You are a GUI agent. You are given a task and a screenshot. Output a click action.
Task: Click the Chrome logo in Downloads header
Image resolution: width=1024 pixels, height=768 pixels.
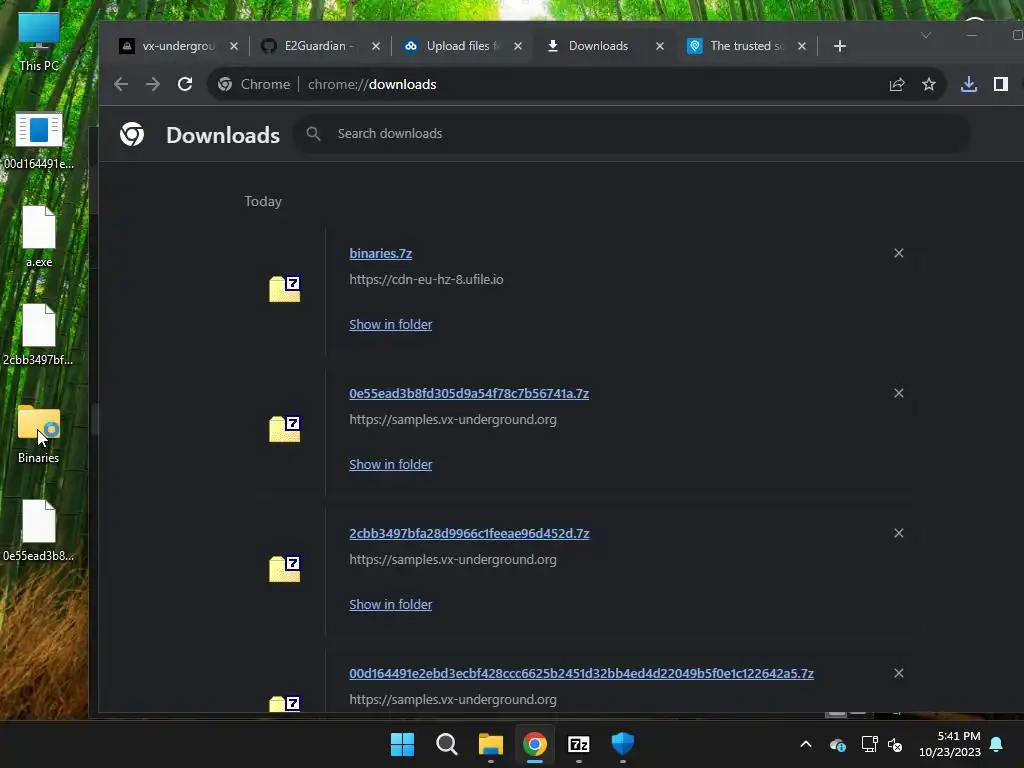[132, 135]
